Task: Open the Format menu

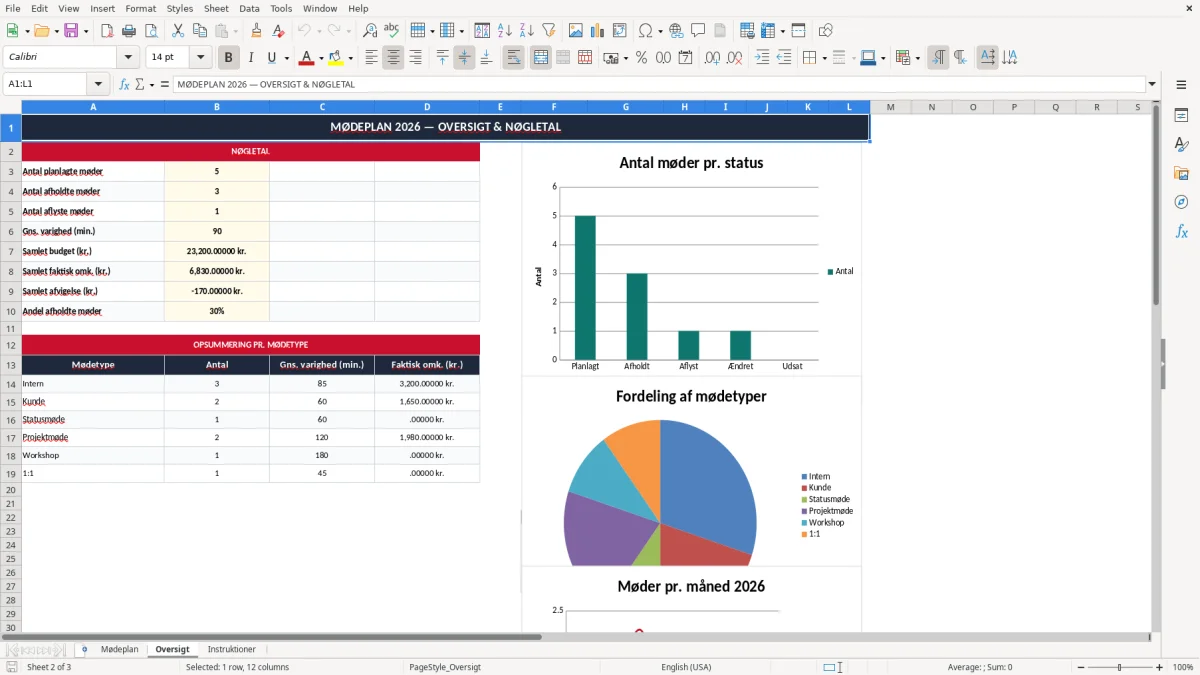Action: (x=141, y=8)
